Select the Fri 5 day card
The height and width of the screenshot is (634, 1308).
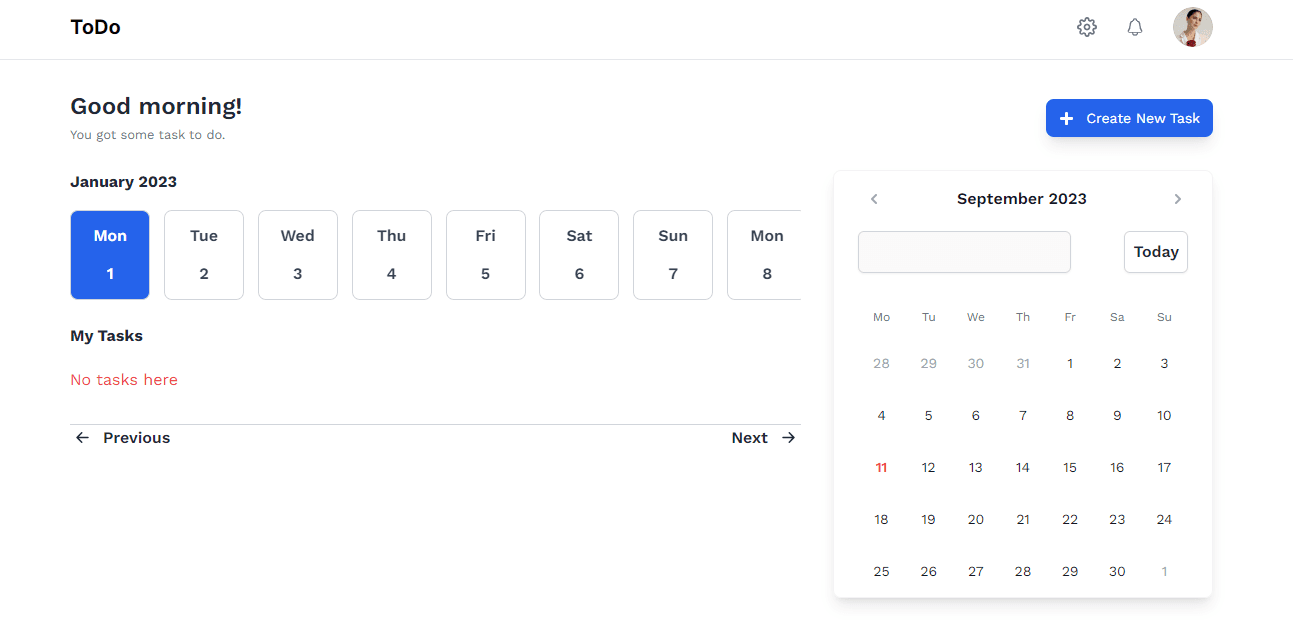(485, 255)
